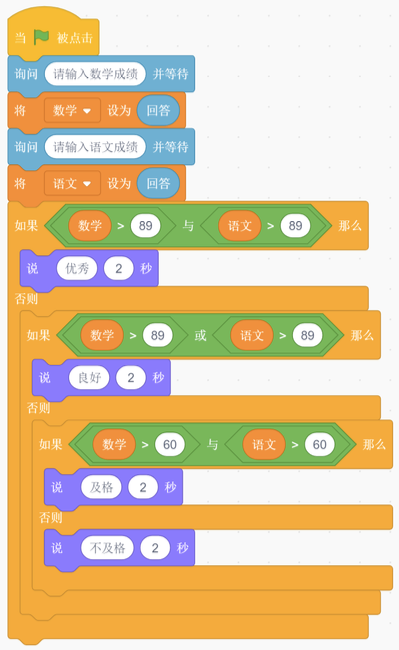Click the 60 value after 语文 comparison
The height and width of the screenshot is (650, 399).
tap(319, 445)
